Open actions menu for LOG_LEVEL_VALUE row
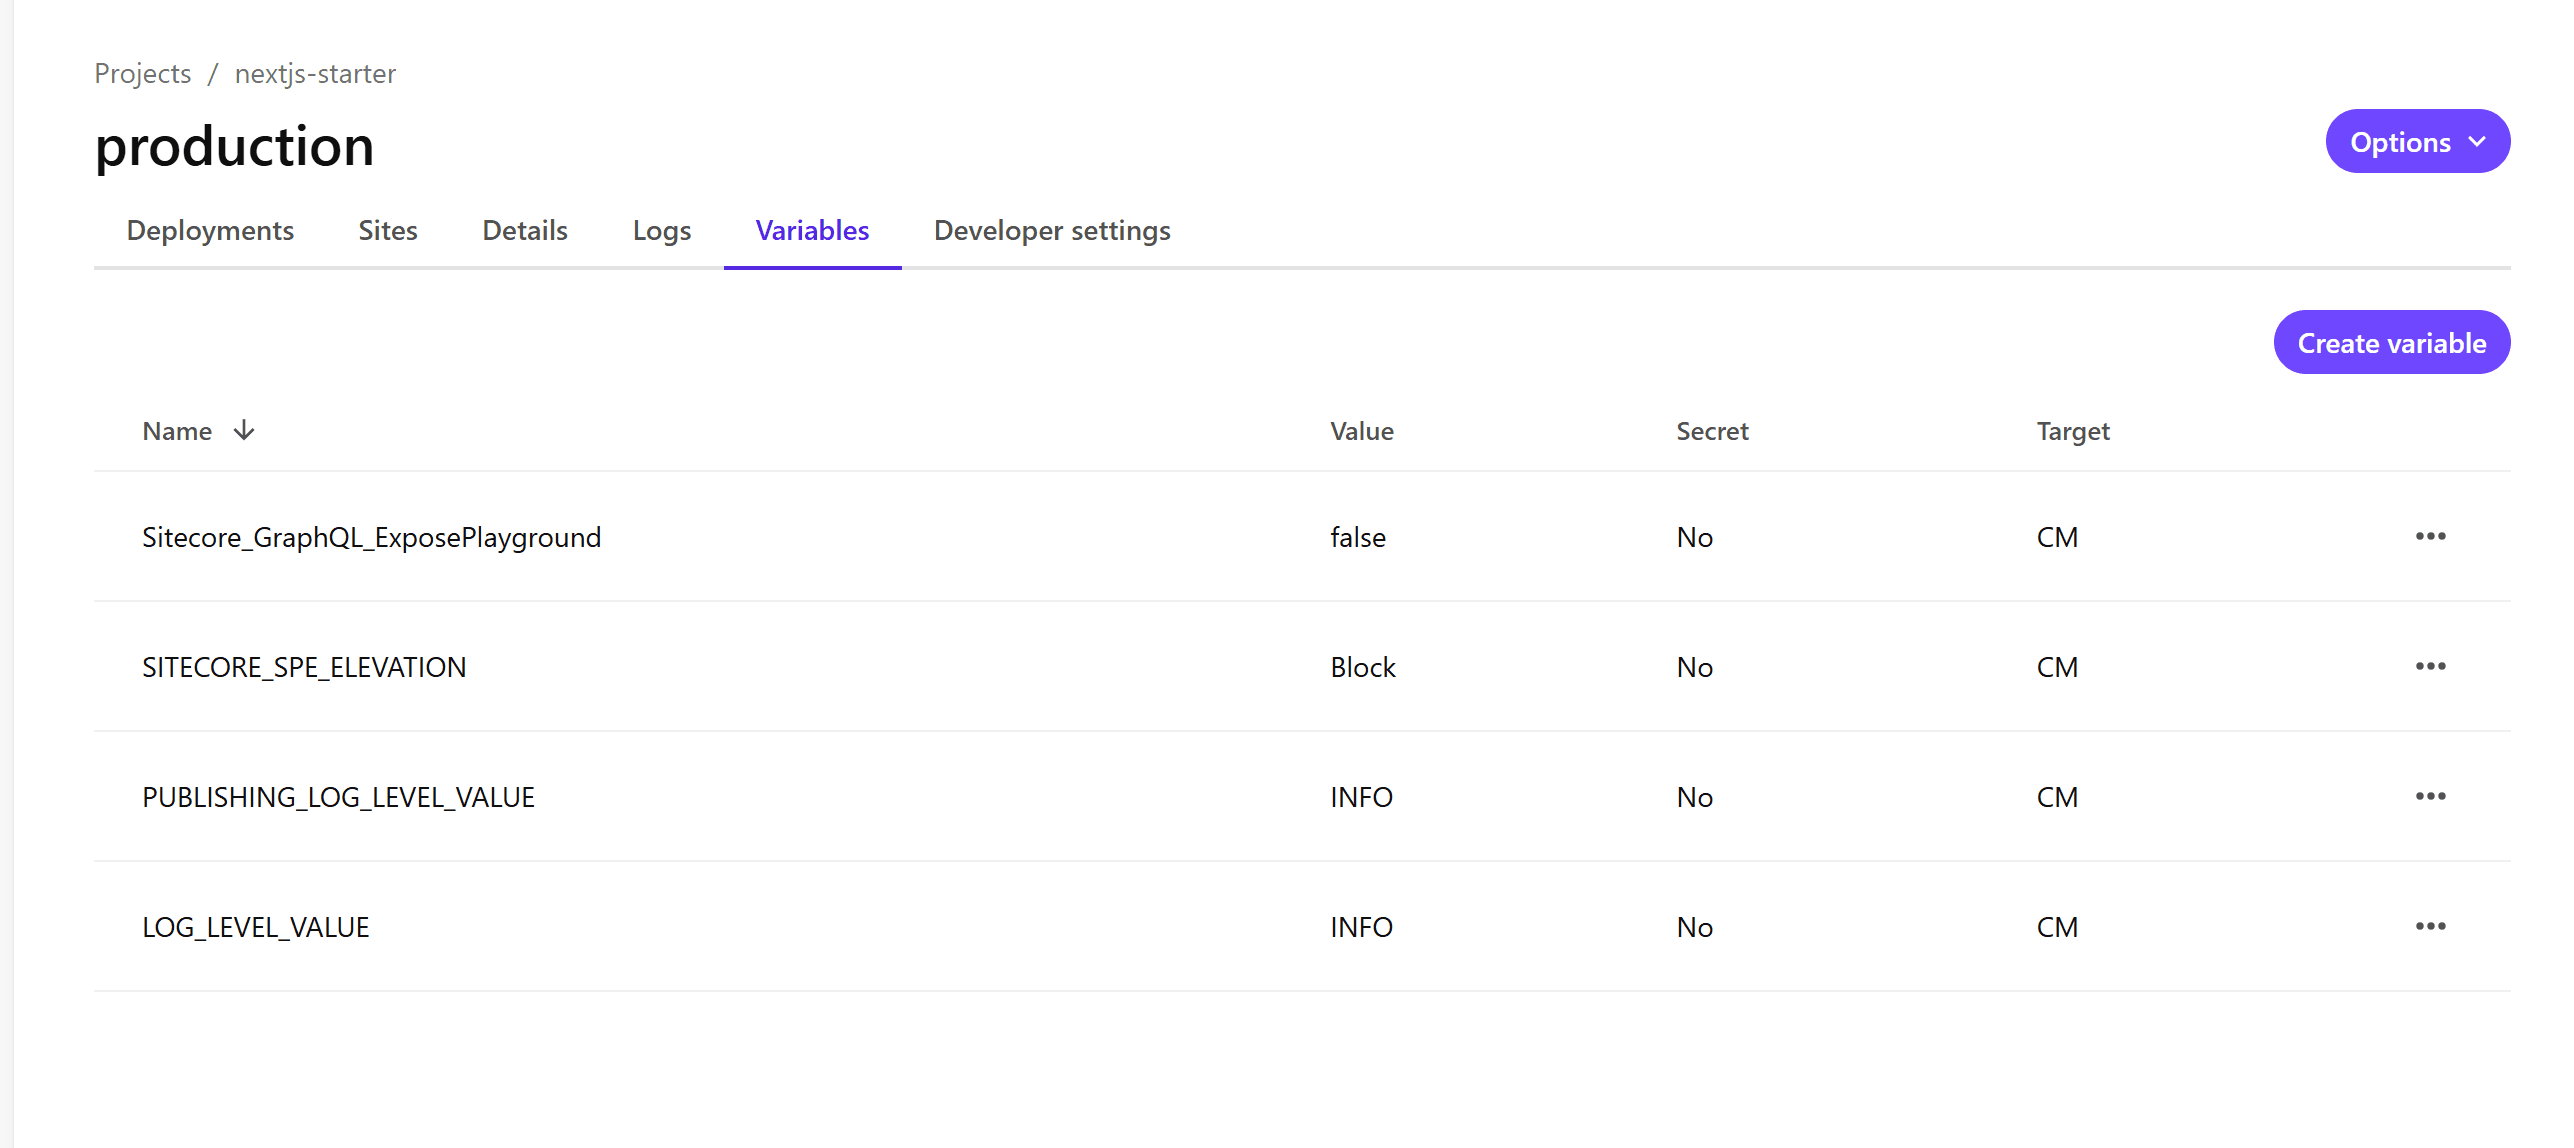Image resolution: width=2574 pixels, height=1148 pixels. [x=2430, y=927]
